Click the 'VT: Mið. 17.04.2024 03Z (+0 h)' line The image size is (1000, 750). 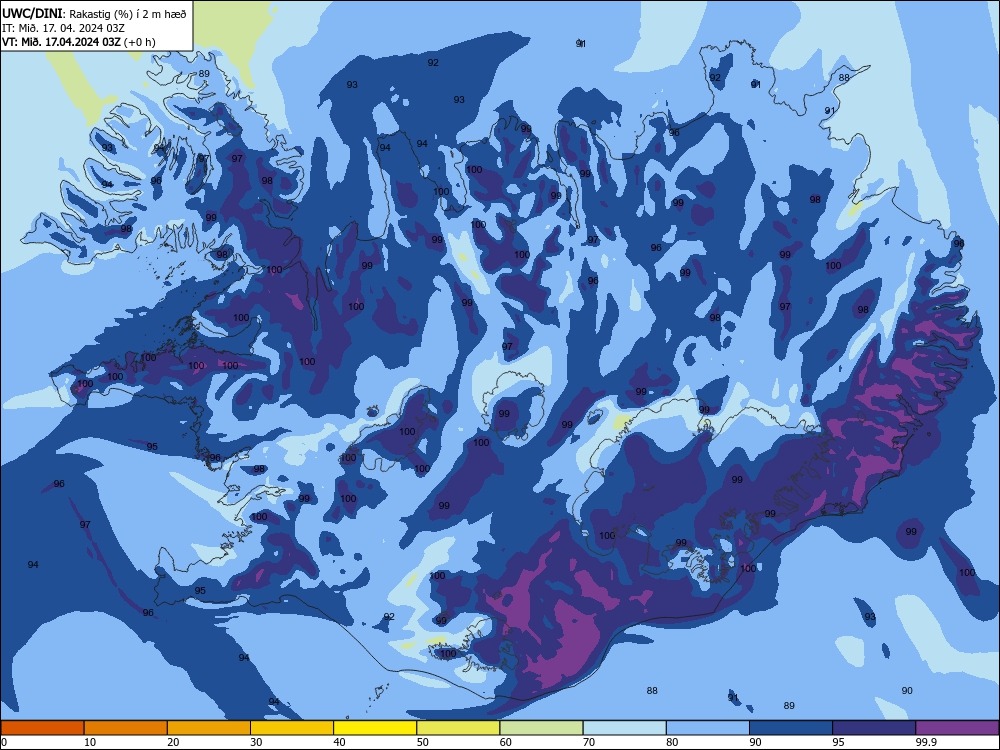78,42
